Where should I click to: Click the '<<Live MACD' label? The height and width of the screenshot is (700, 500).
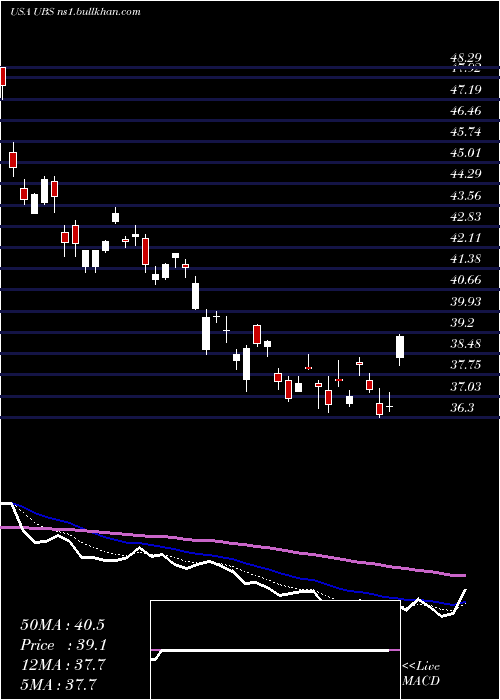click(x=421, y=673)
